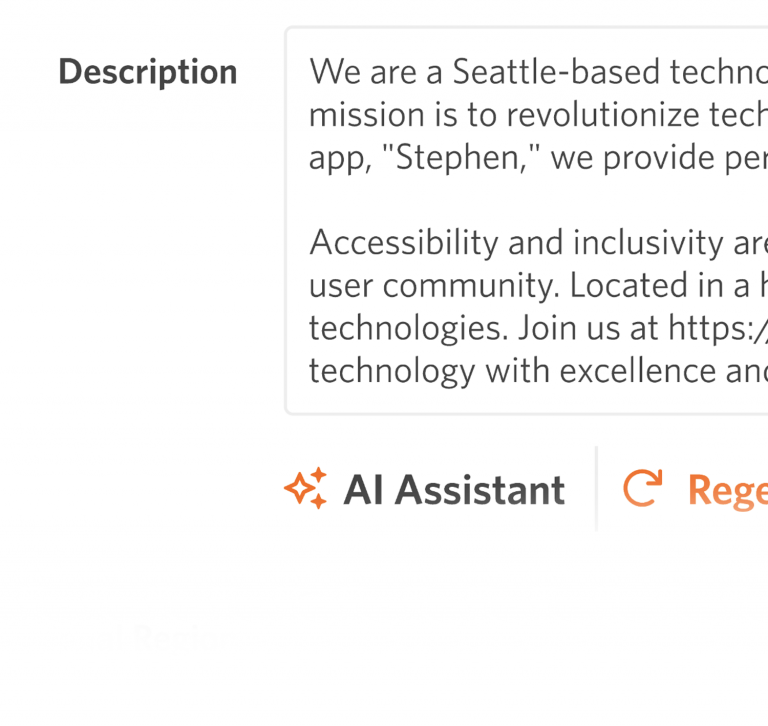Click the AI Assistant label
The image size is (768, 726).
pyautogui.click(x=454, y=490)
